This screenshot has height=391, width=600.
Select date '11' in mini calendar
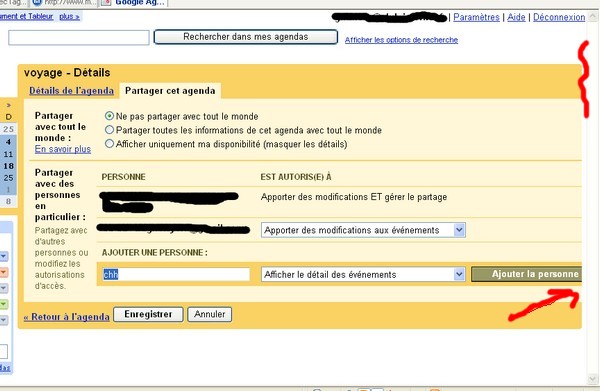click(x=8, y=154)
